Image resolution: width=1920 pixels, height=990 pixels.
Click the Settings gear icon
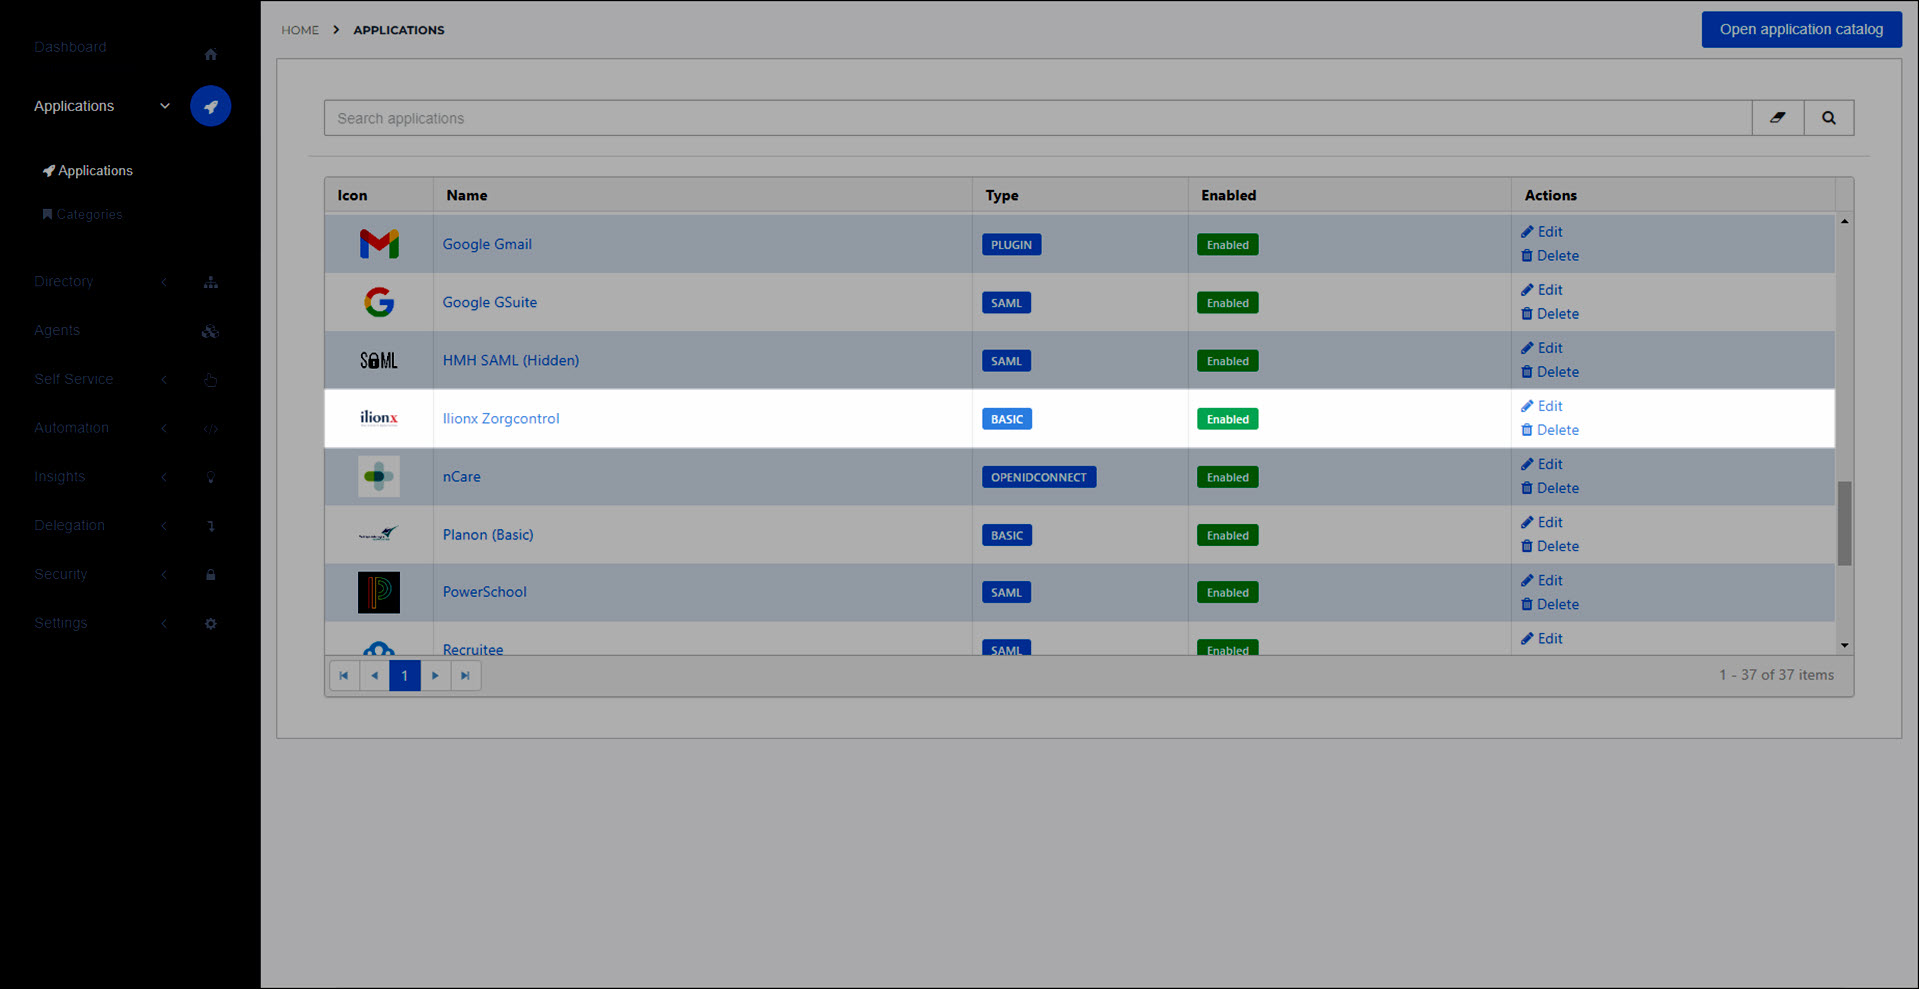[210, 624]
